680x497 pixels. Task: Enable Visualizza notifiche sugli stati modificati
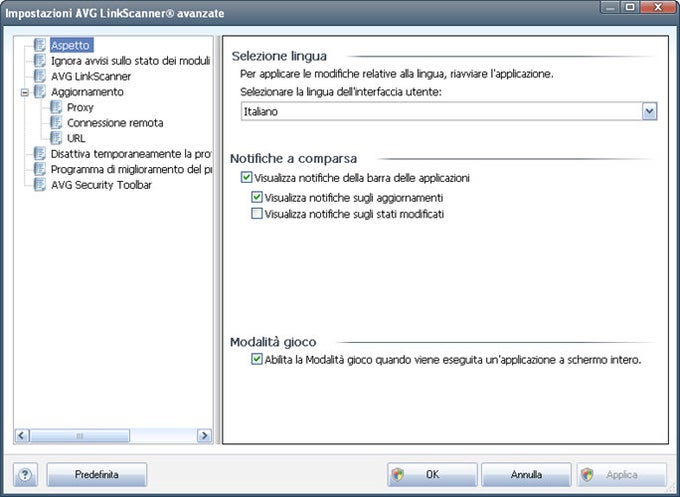coord(257,213)
